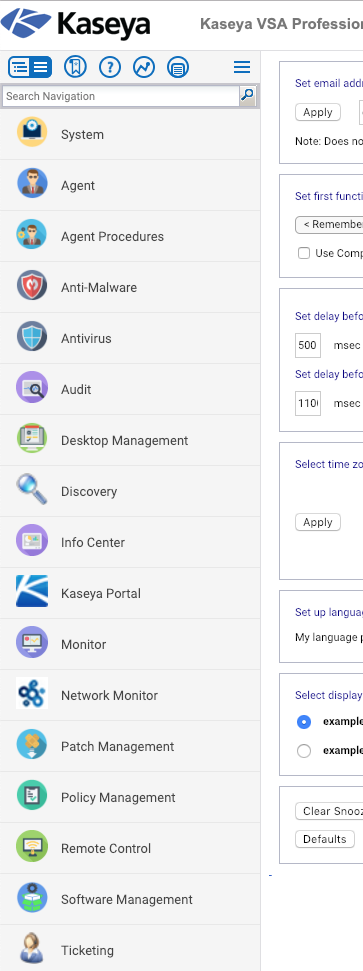Viewport: 363px width, 971px height.
Task: Expand the Info Center label
Action: point(93,542)
